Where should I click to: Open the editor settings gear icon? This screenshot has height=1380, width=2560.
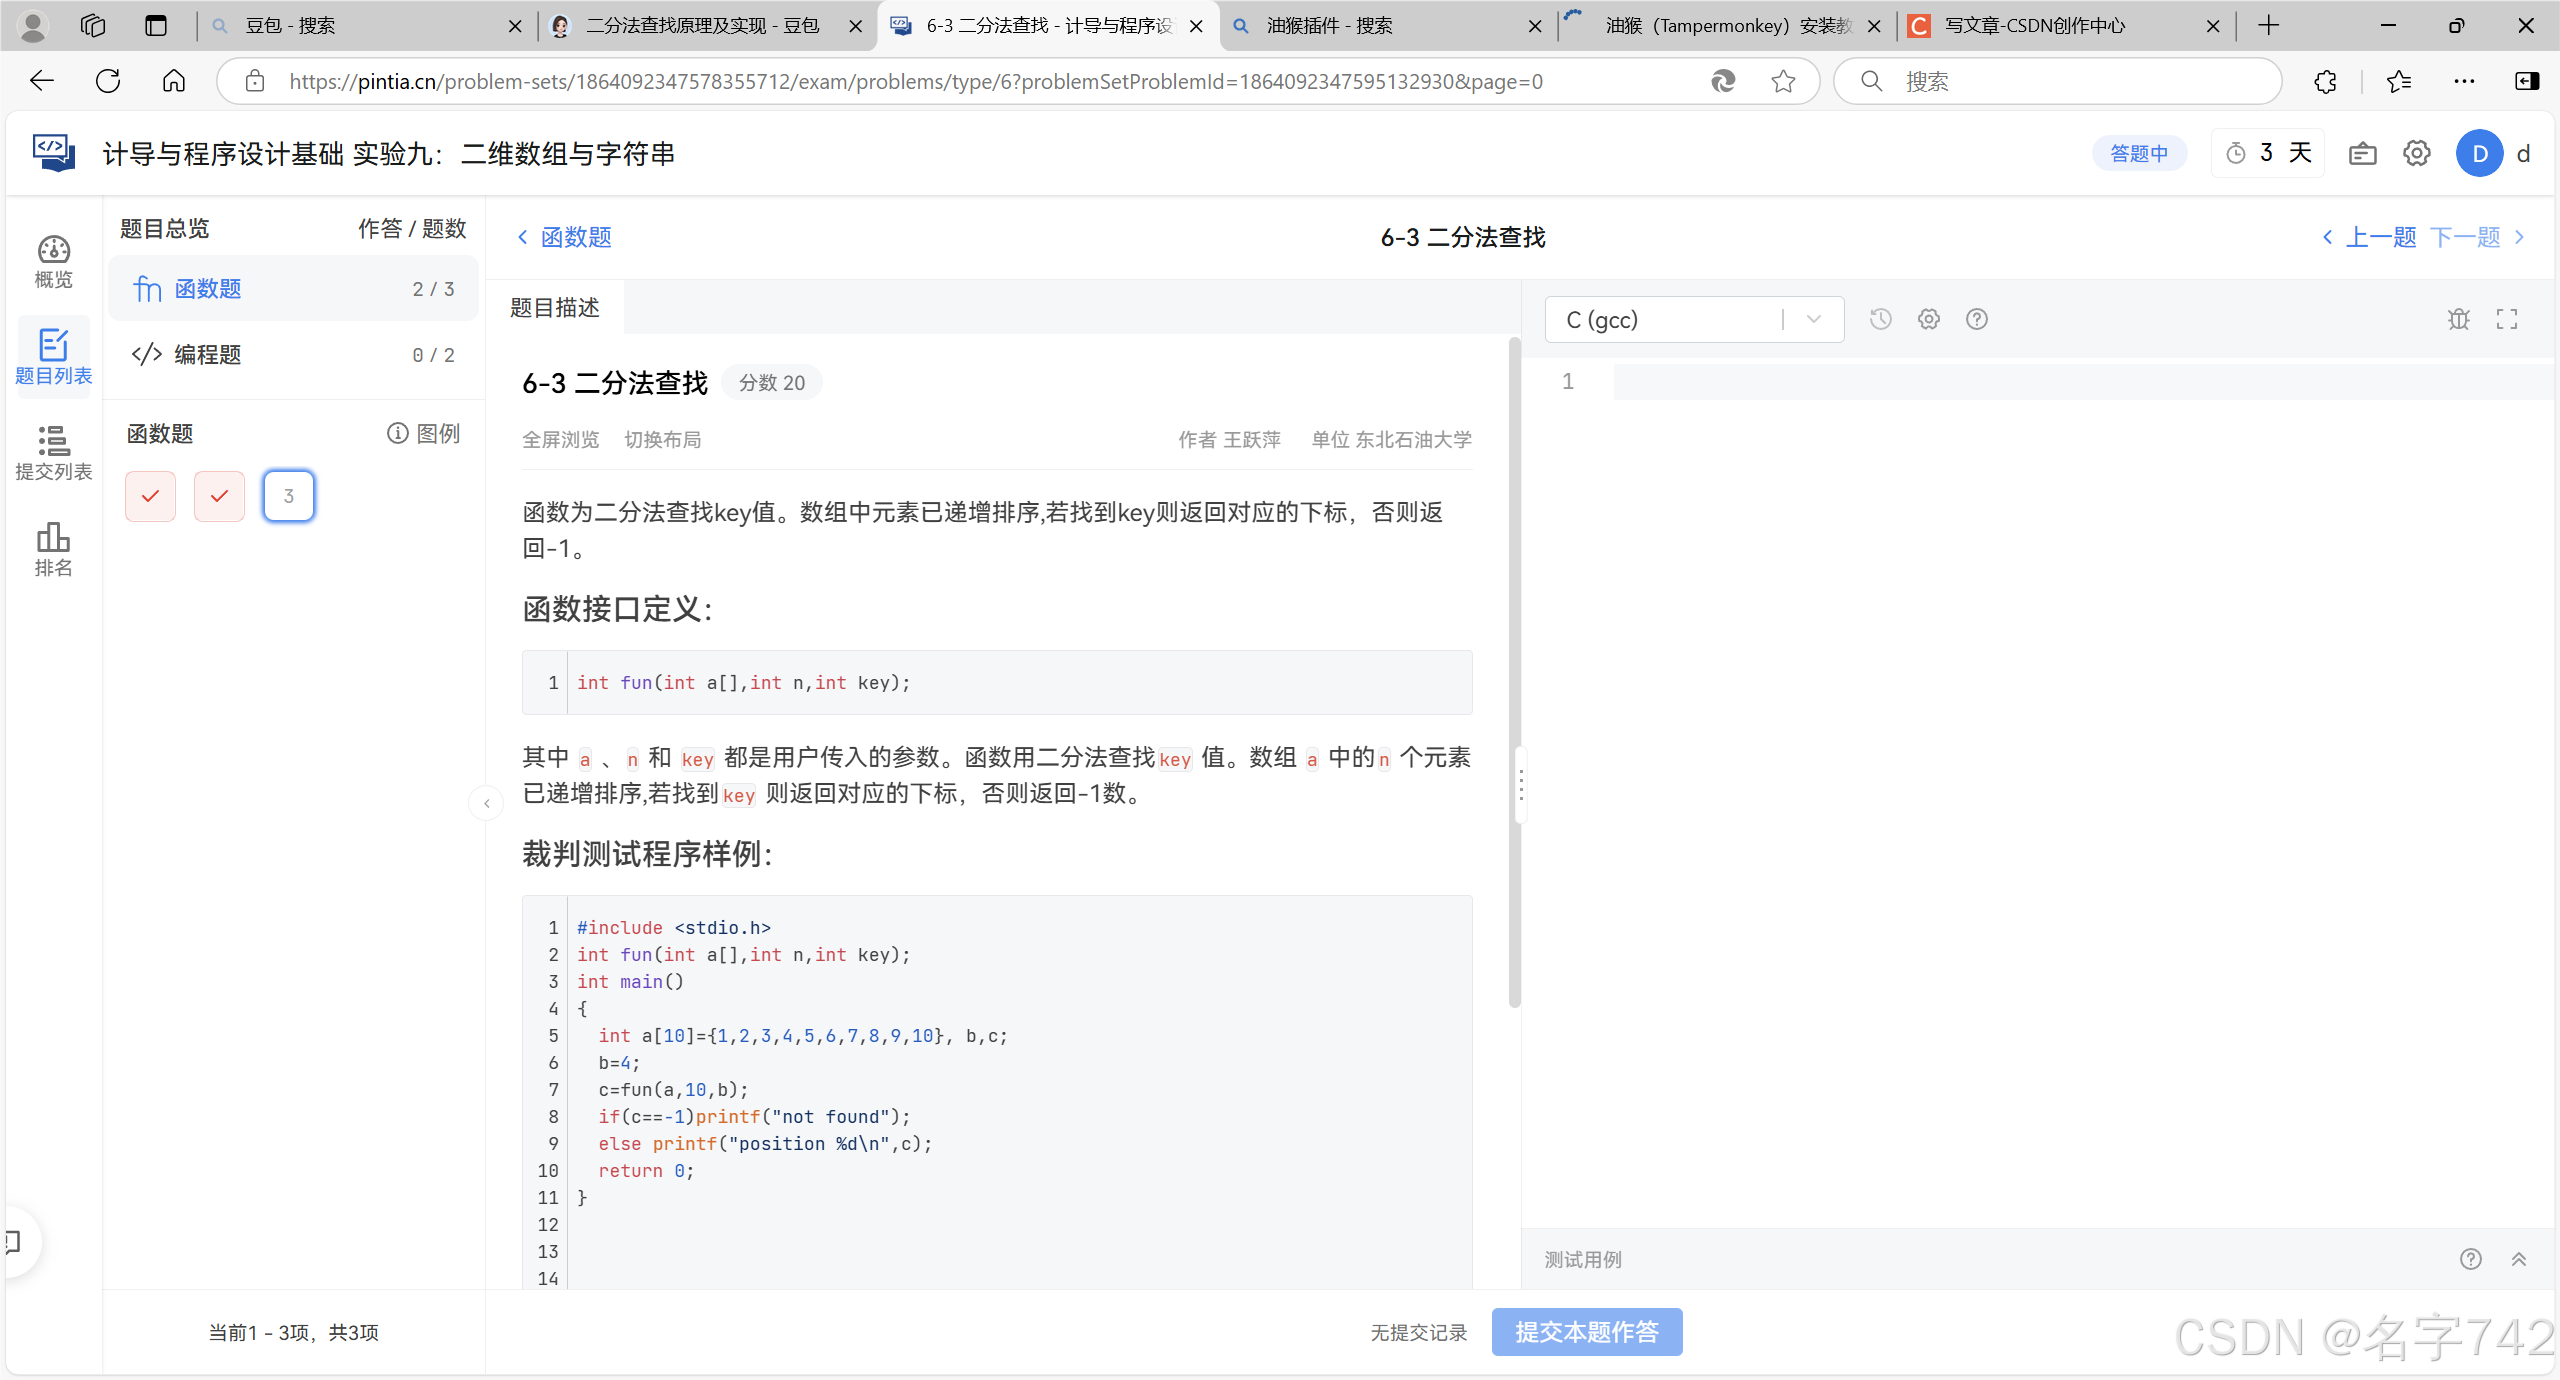click(1928, 318)
